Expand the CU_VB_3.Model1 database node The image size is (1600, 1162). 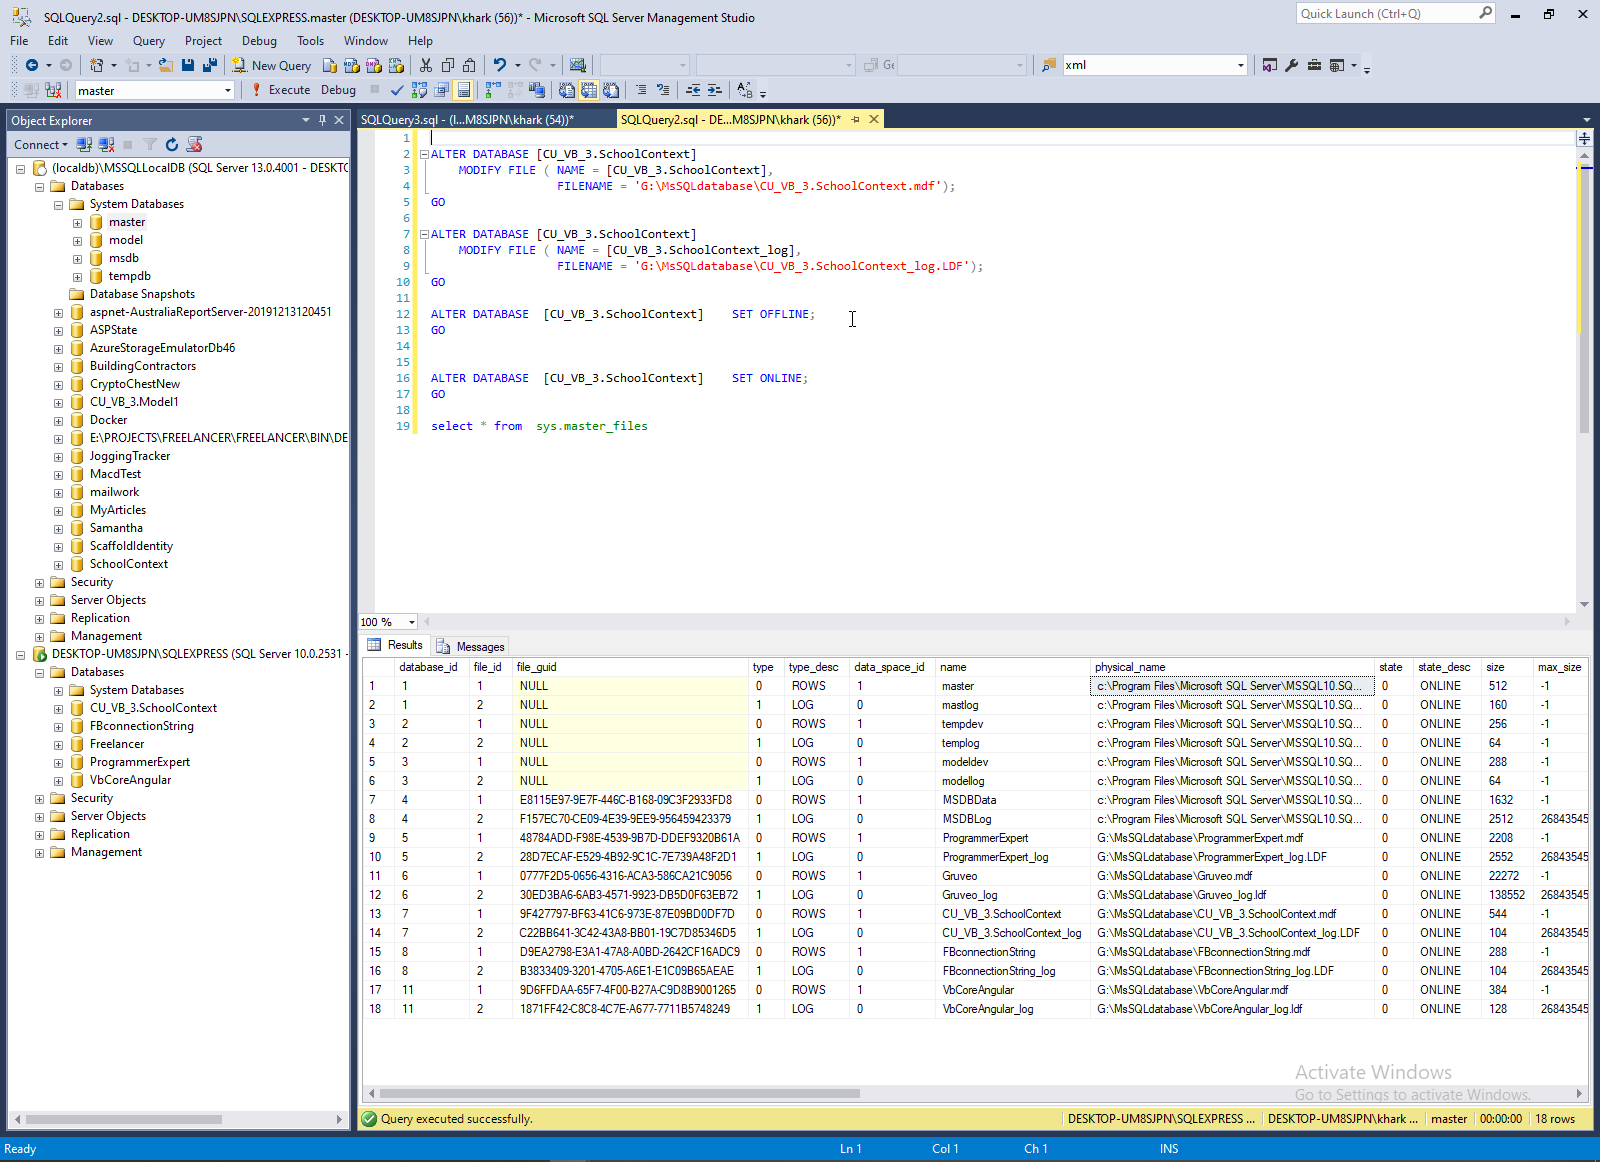point(58,403)
